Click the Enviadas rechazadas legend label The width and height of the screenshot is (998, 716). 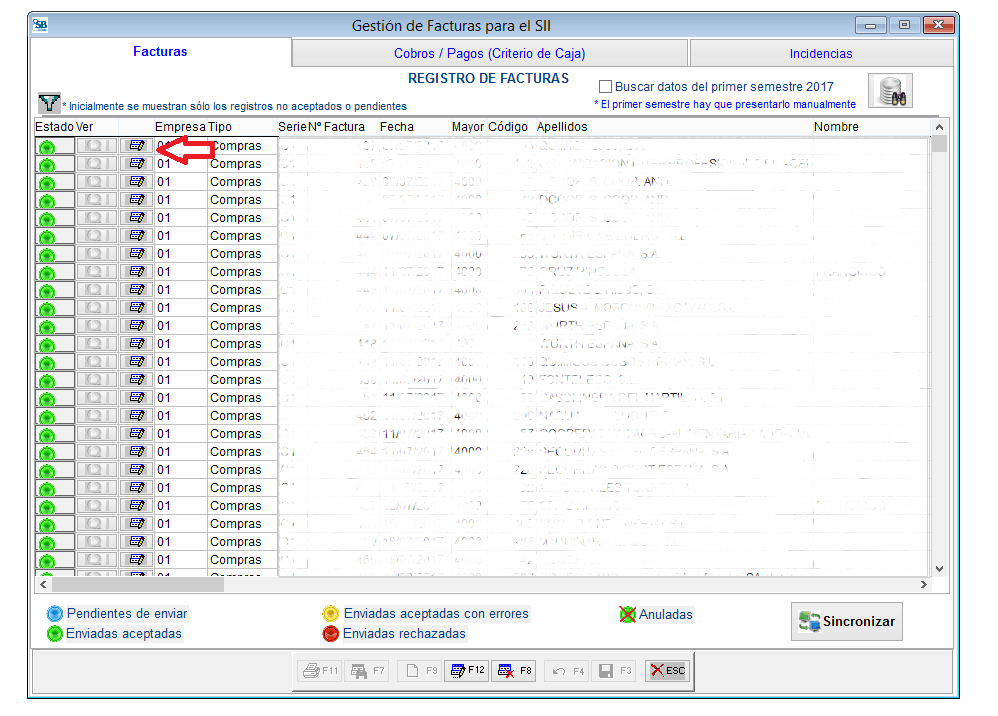click(404, 633)
